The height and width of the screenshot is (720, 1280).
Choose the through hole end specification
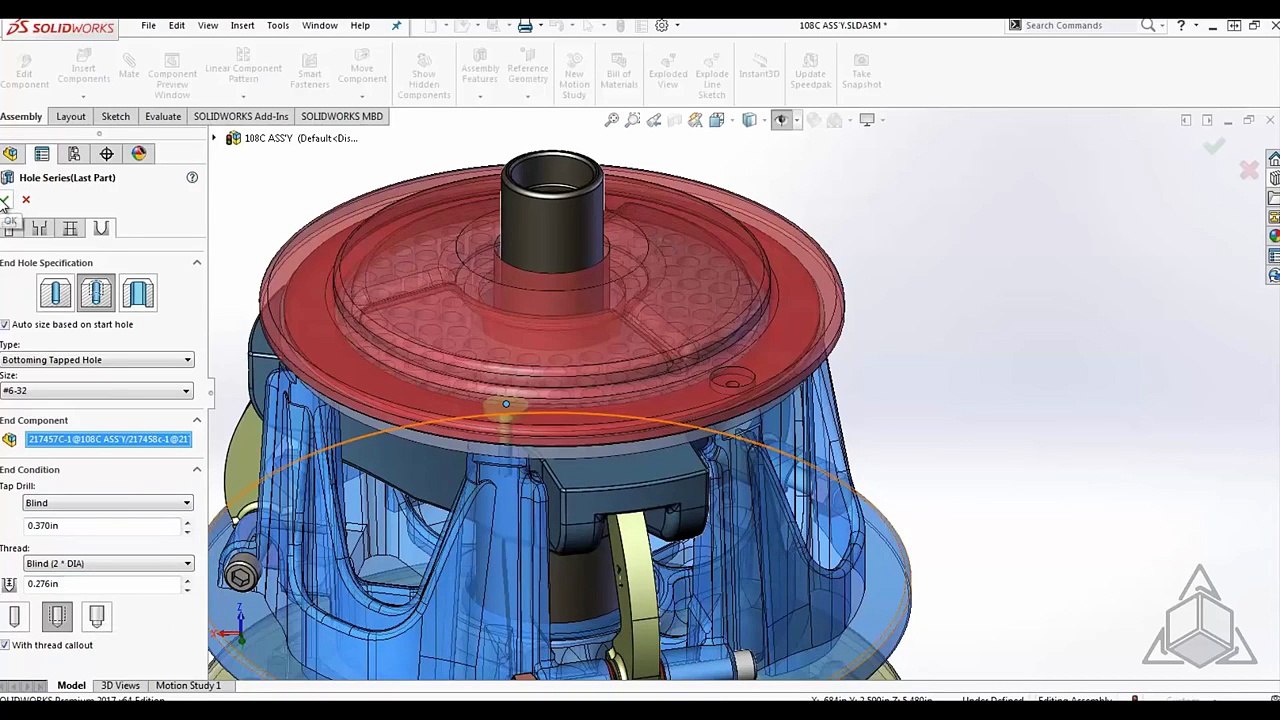click(x=138, y=293)
